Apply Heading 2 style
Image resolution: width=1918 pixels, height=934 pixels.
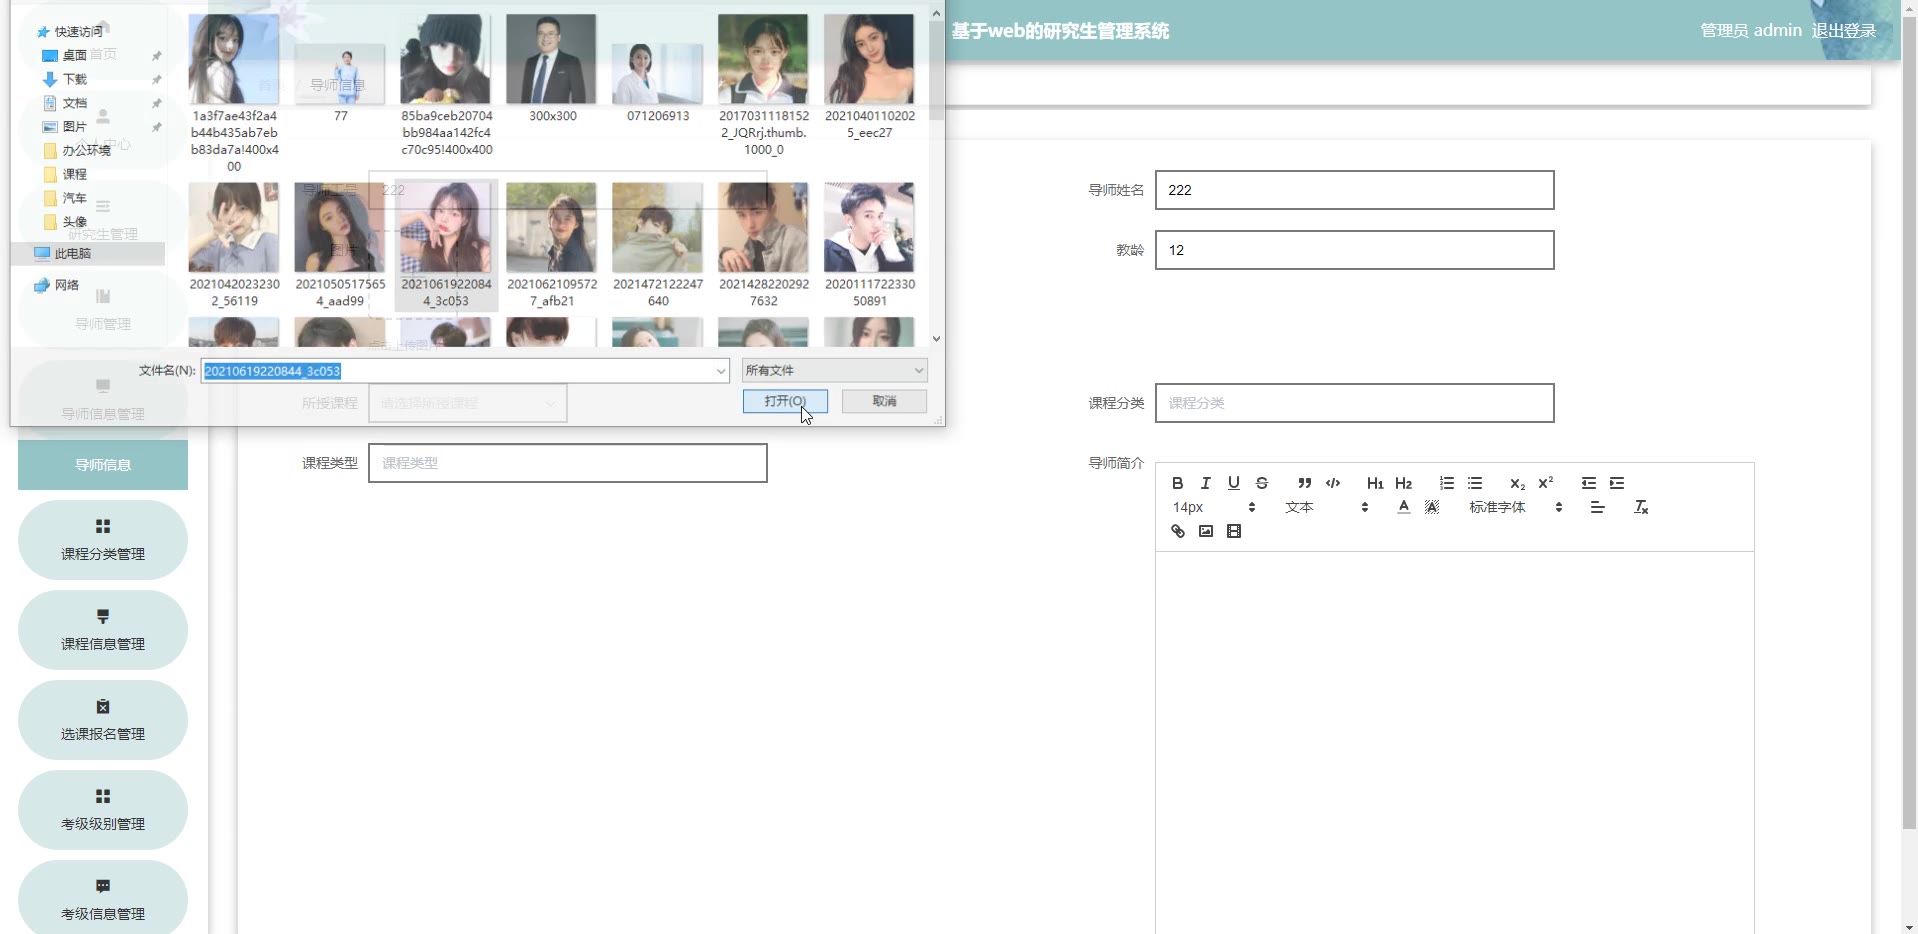click(x=1403, y=483)
